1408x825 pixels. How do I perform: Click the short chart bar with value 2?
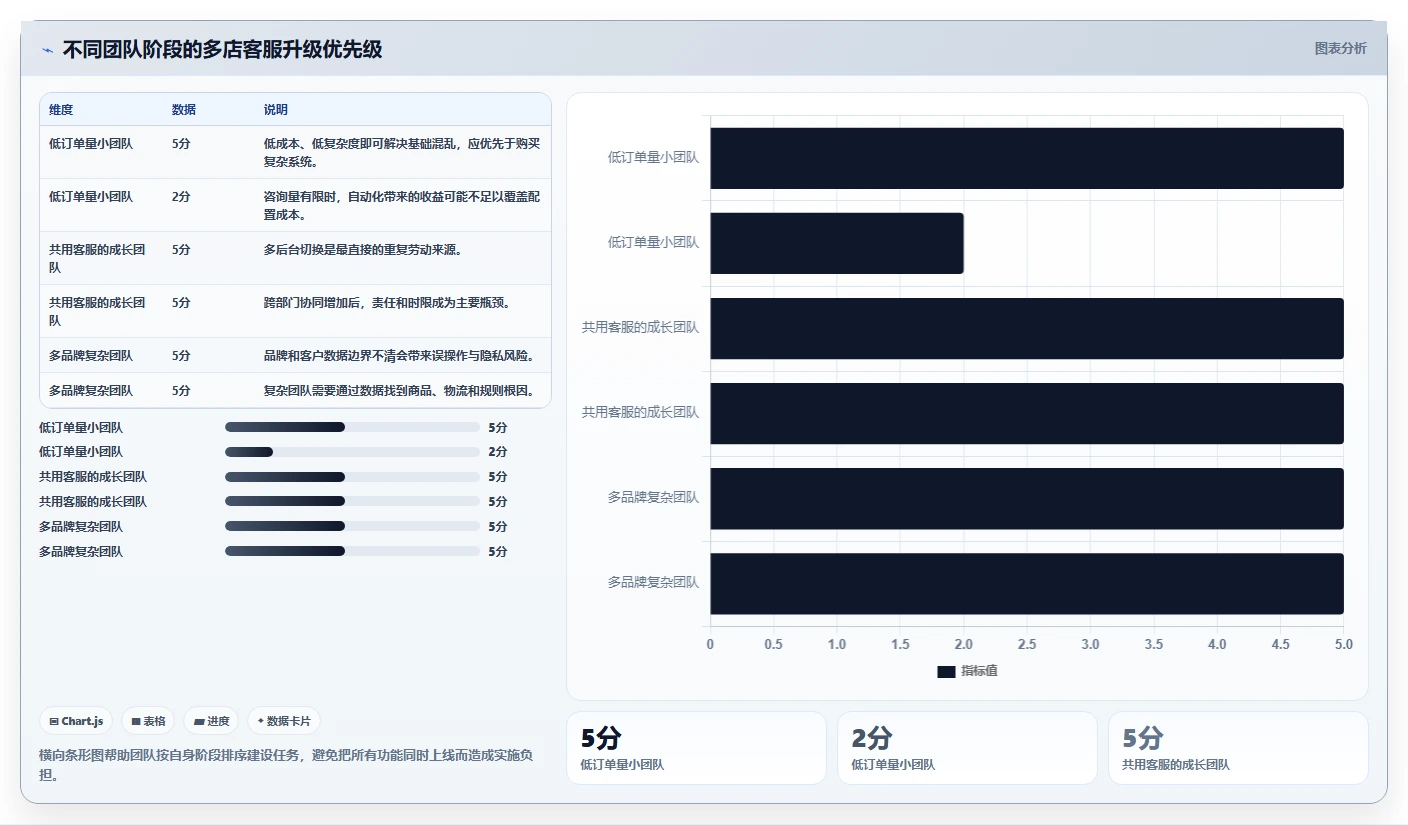pos(837,243)
